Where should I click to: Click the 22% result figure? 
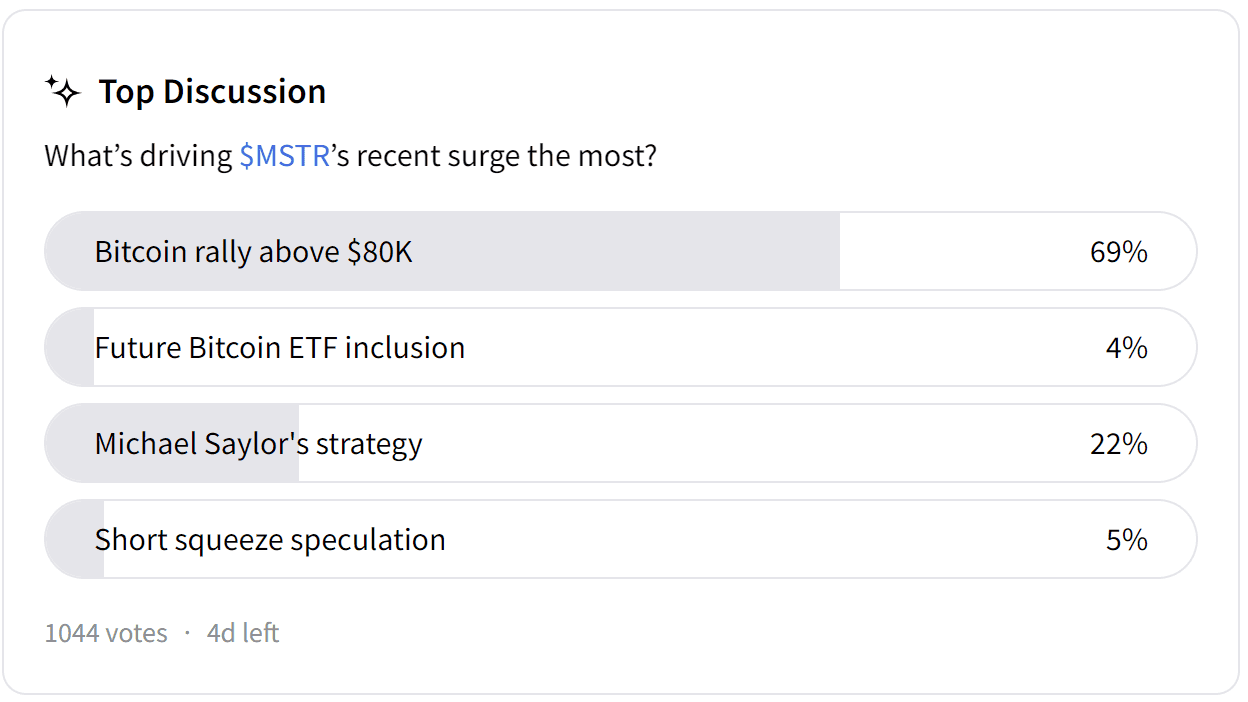click(1118, 443)
